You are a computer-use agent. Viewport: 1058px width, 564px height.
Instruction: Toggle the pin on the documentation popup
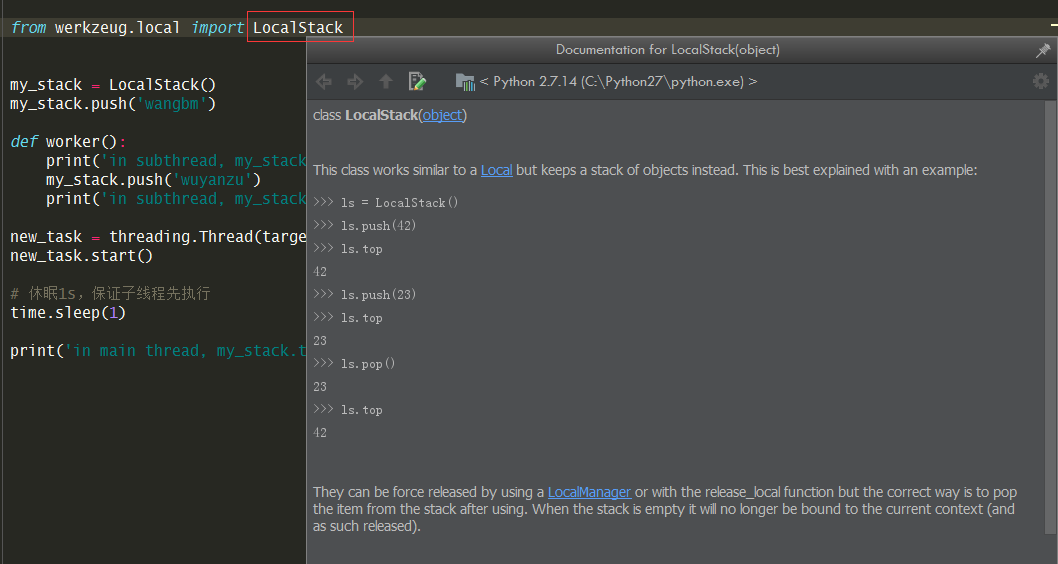(1043, 50)
